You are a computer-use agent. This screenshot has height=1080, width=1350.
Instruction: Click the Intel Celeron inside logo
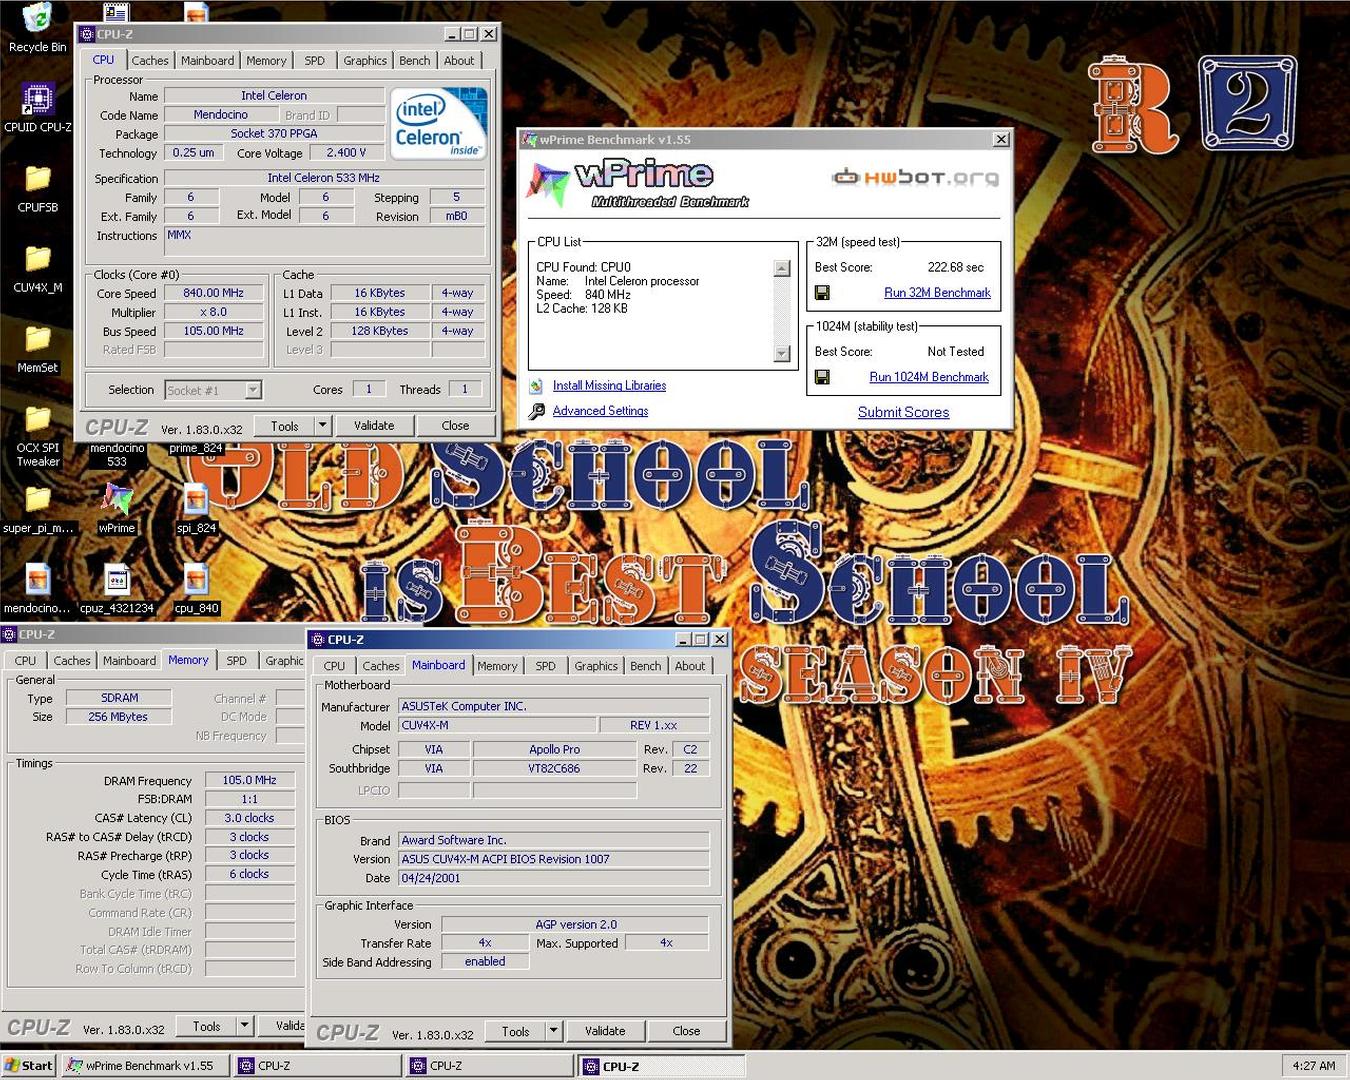[440, 124]
